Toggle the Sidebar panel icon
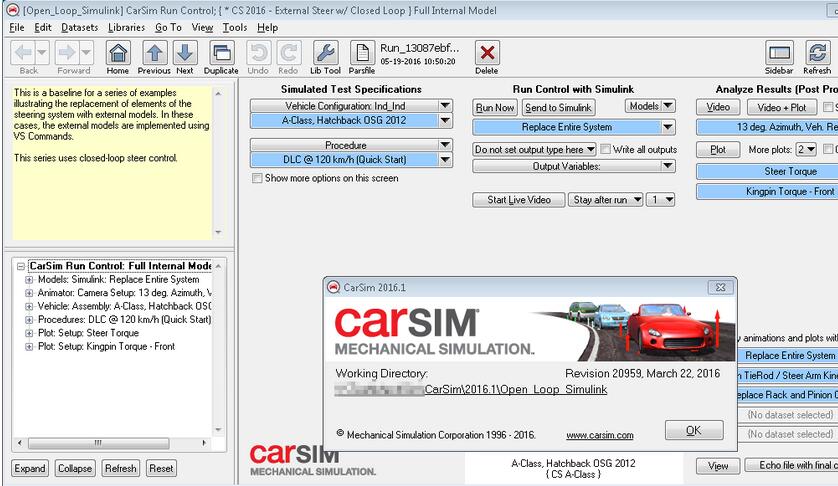This screenshot has width=838, height=486. pos(779,53)
